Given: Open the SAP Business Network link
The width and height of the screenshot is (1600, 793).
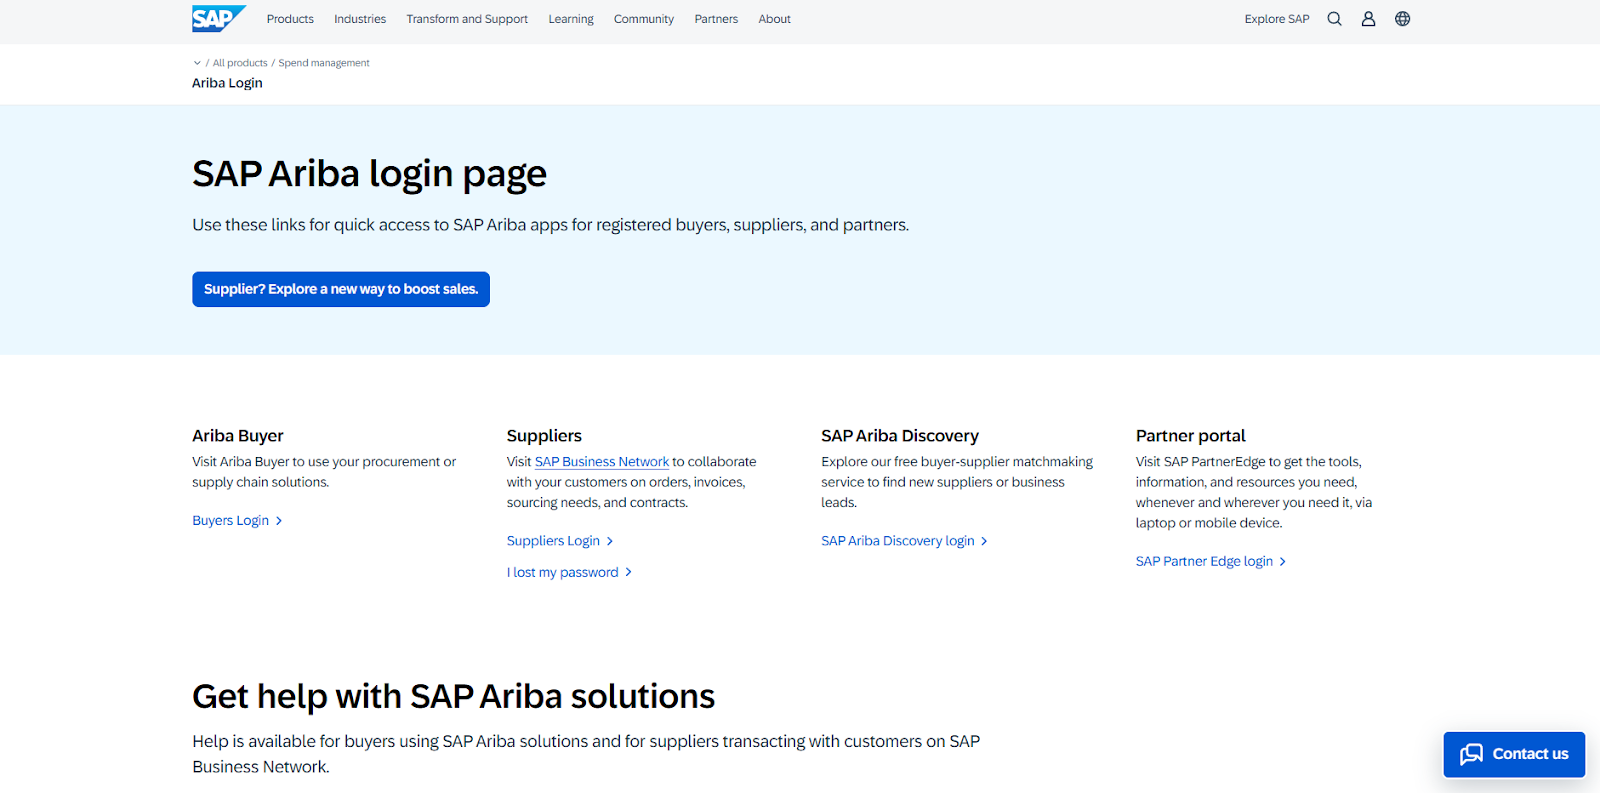Looking at the screenshot, I should (x=602, y=462).
